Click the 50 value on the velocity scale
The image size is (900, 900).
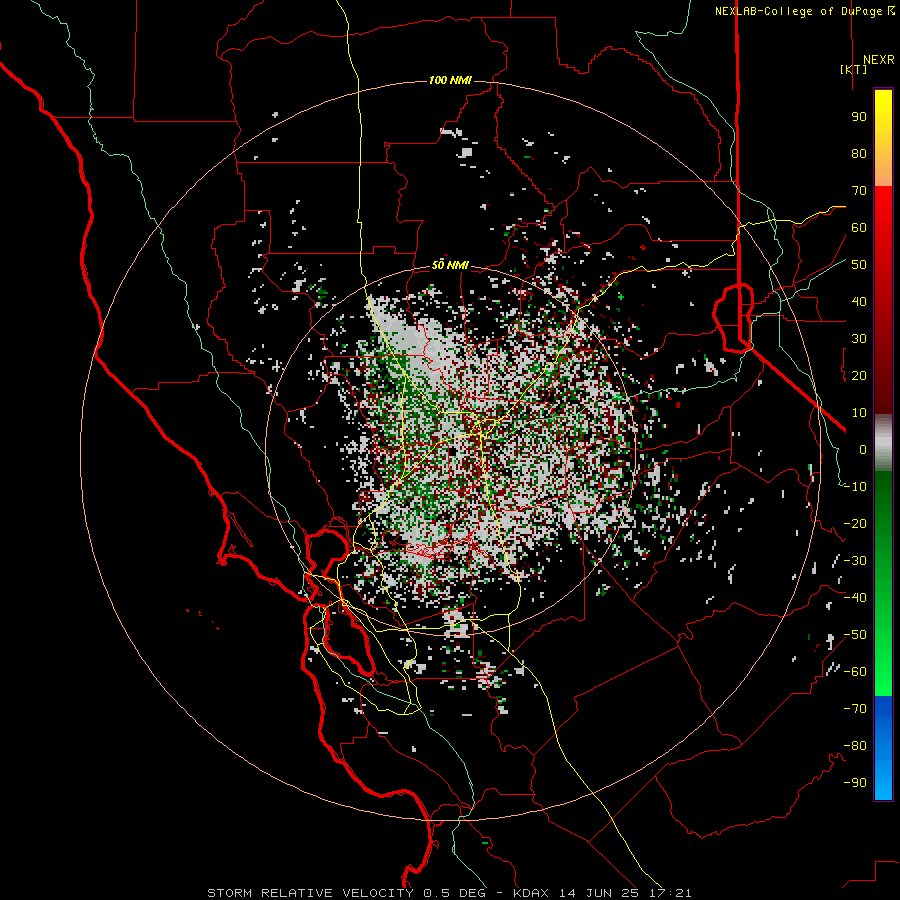tap(859, 265)
